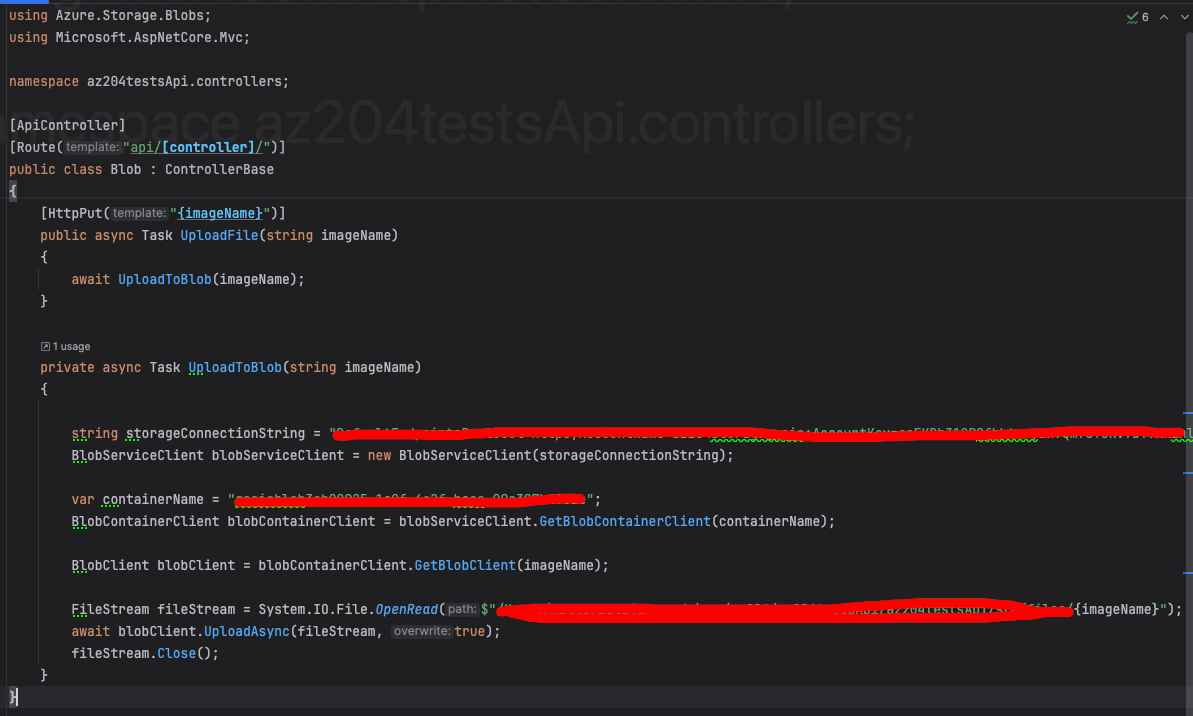
Task: Click the GetBlobContainerClient method call
Action: pos(625,521)
